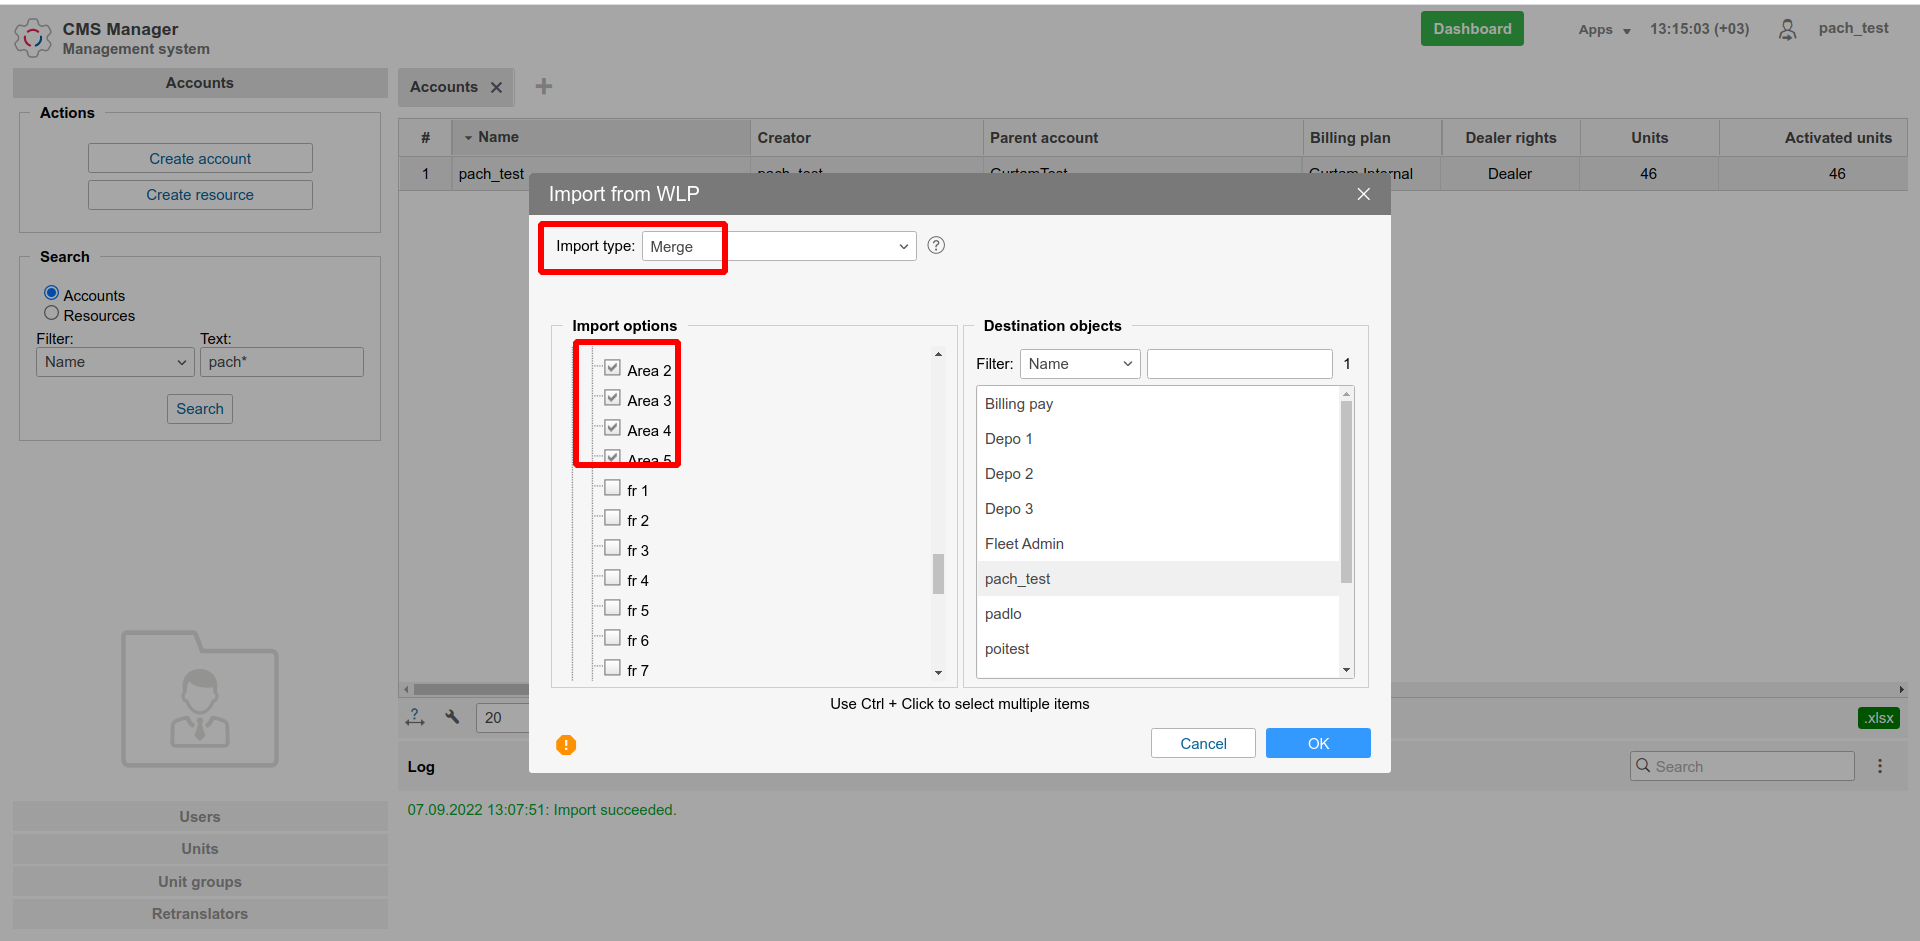
Task: Open the log options three-dot menu
Action: (1880, 766)
